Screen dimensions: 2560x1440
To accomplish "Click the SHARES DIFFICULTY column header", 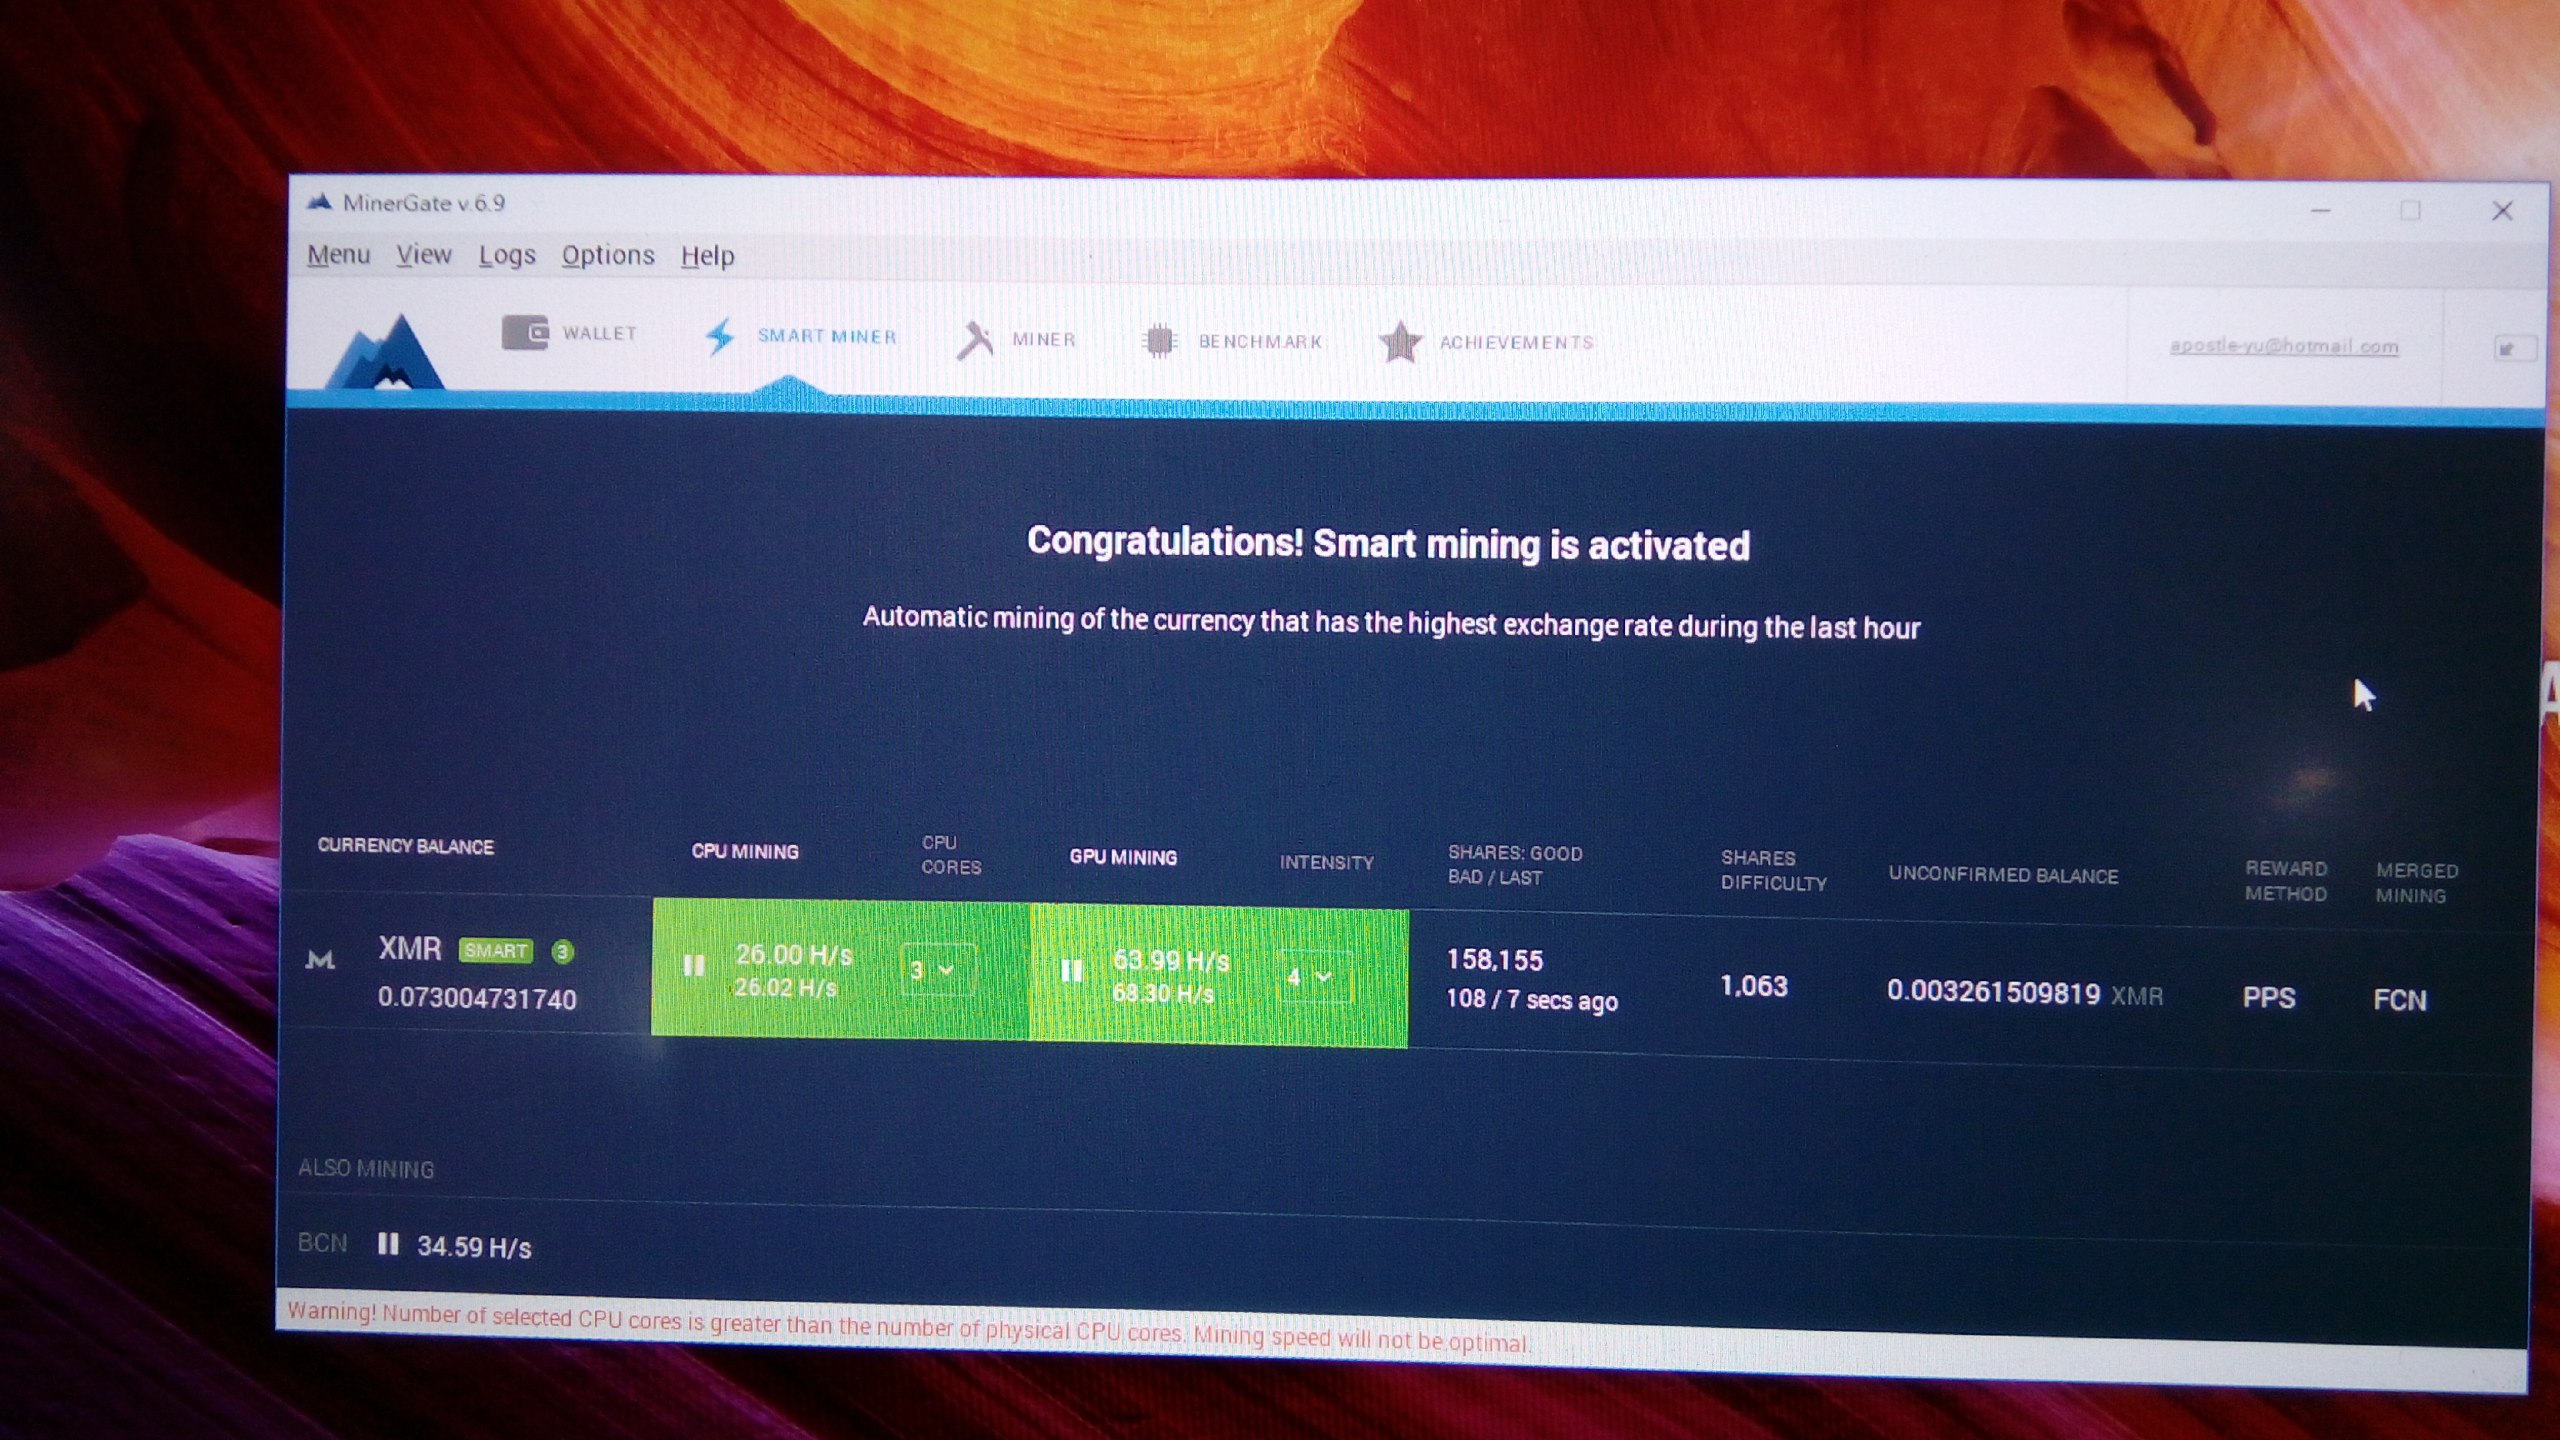I will tap(1774, 870).
